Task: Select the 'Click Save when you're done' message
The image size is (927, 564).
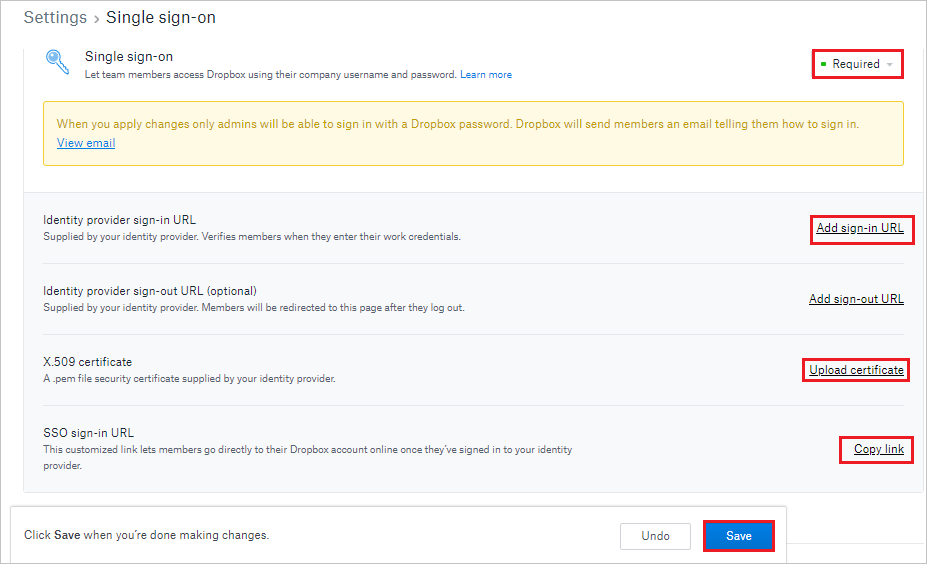Action: (x=147, y=535)
